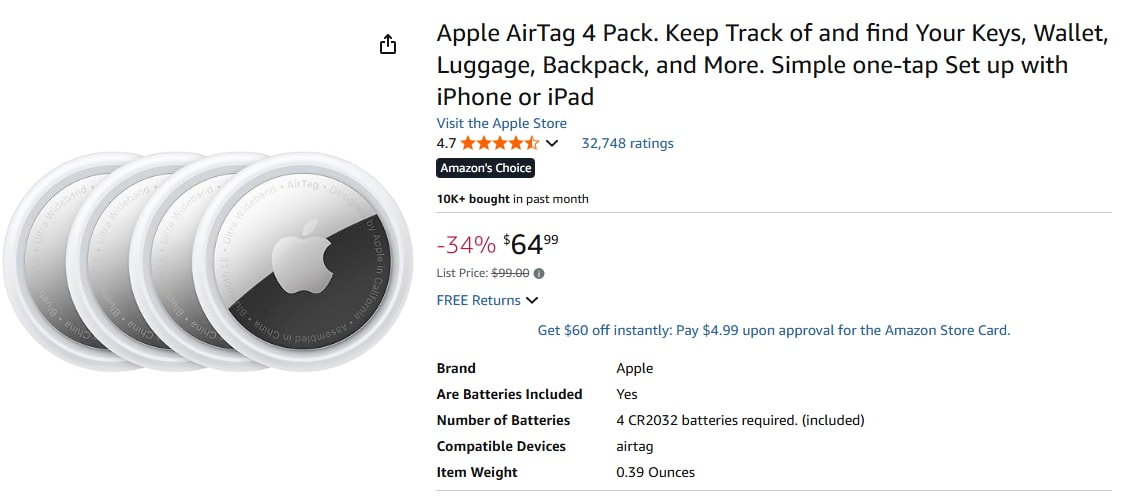Click the 10K+ bought in past month text
This screenshot has width=1131, height=496.
512,199
